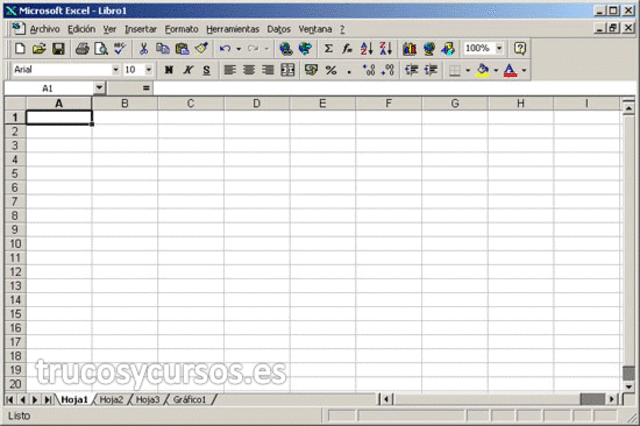Open the Insertar menu
The width and height of the screenshot is (640, 426).
[x=141, y=29]
